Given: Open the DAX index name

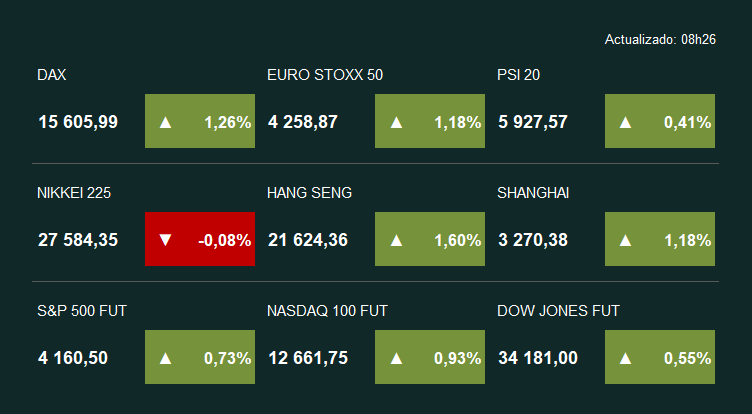Looking at the screenshot, I should pos(52,75).
